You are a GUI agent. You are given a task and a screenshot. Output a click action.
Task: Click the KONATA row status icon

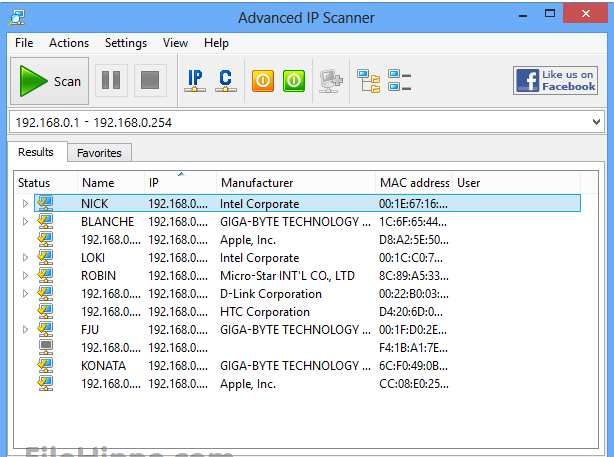tap(45, 365)
